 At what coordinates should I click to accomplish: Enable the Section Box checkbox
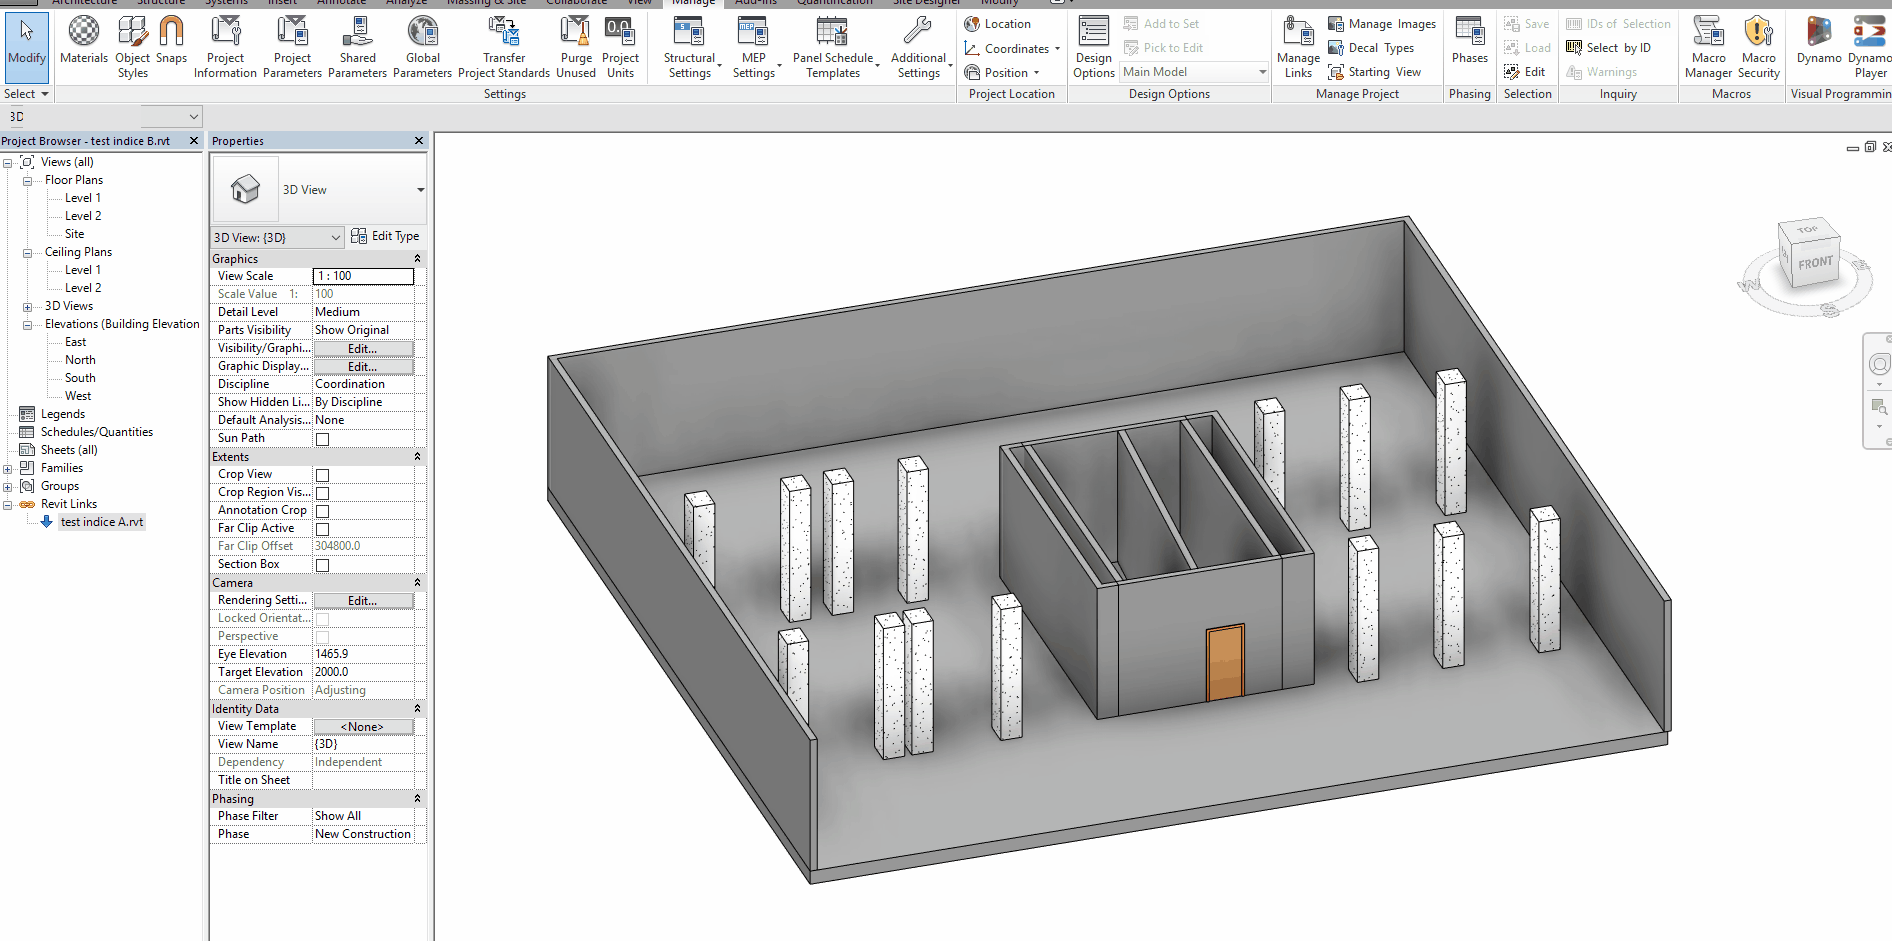pos(323,565)
